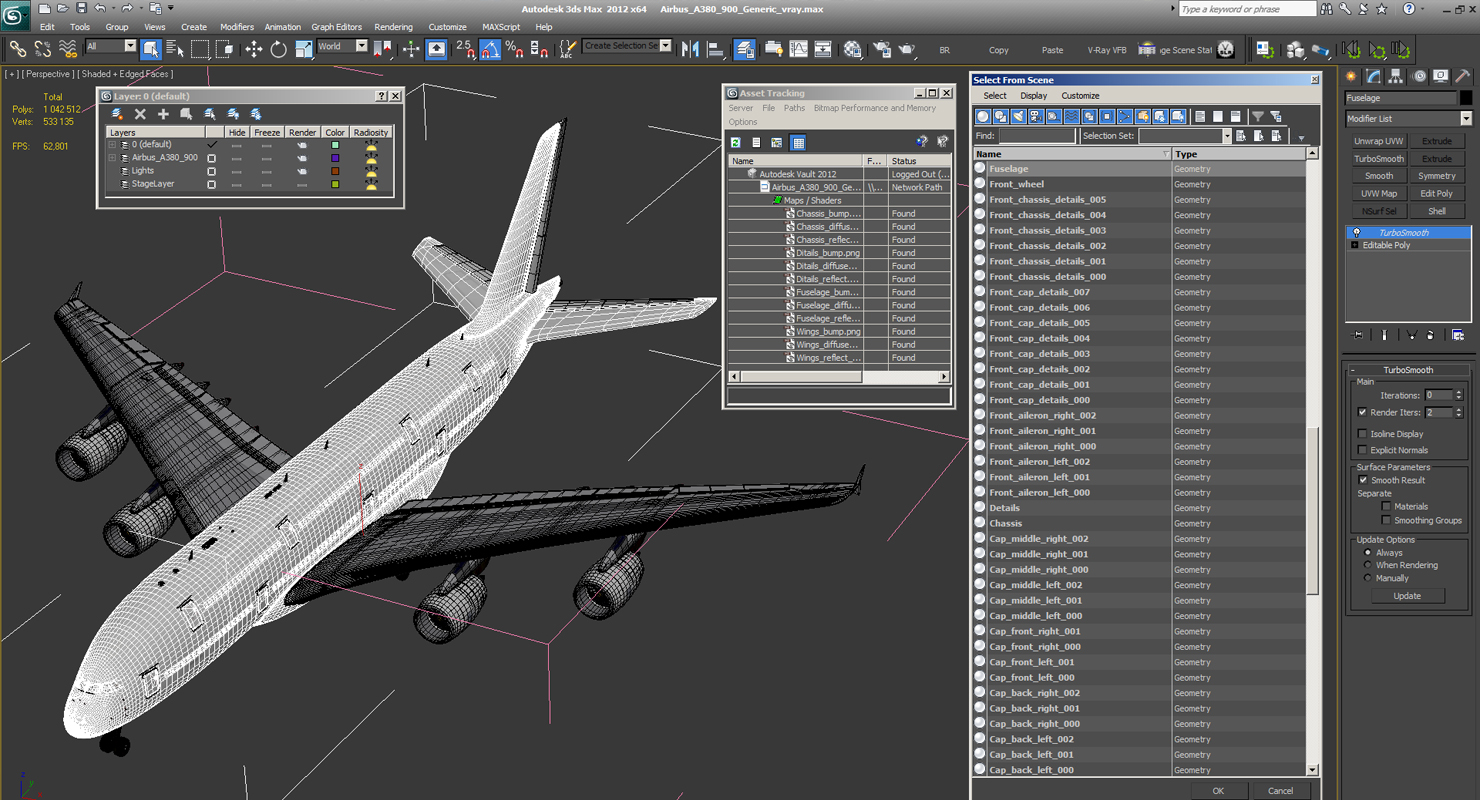Click the Edit Poly modifier button
Viewport: 1480px width, 800px height.
(x=1437, y=194)
